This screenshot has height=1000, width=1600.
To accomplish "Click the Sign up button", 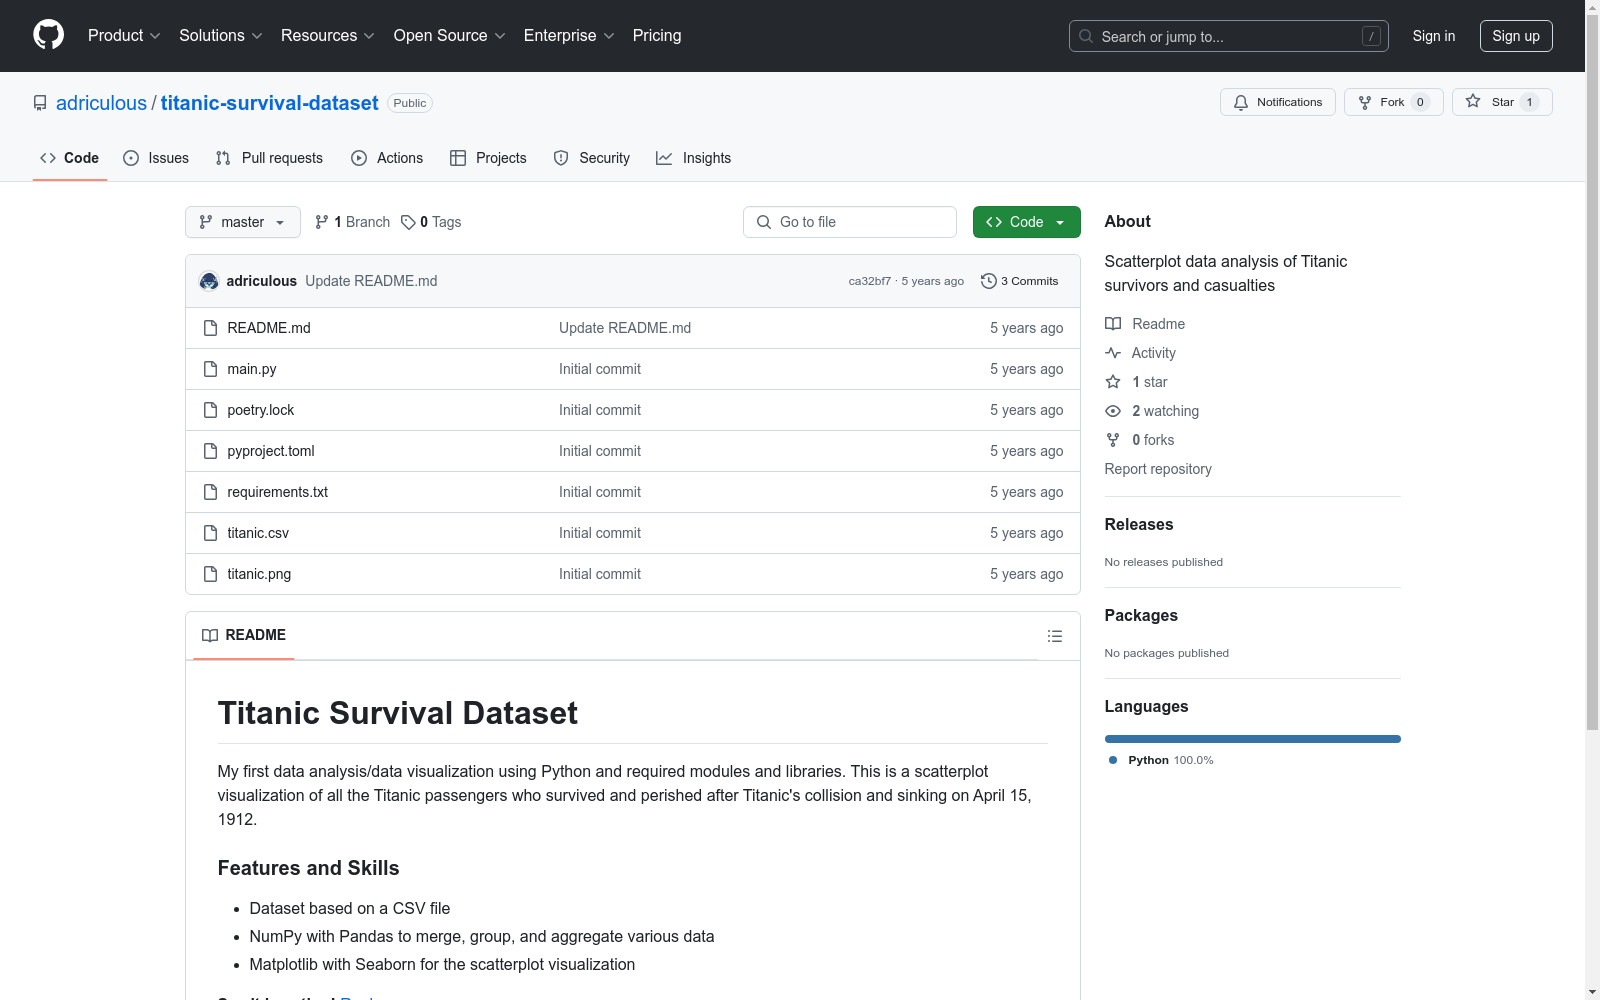I will click(1516, 36).
